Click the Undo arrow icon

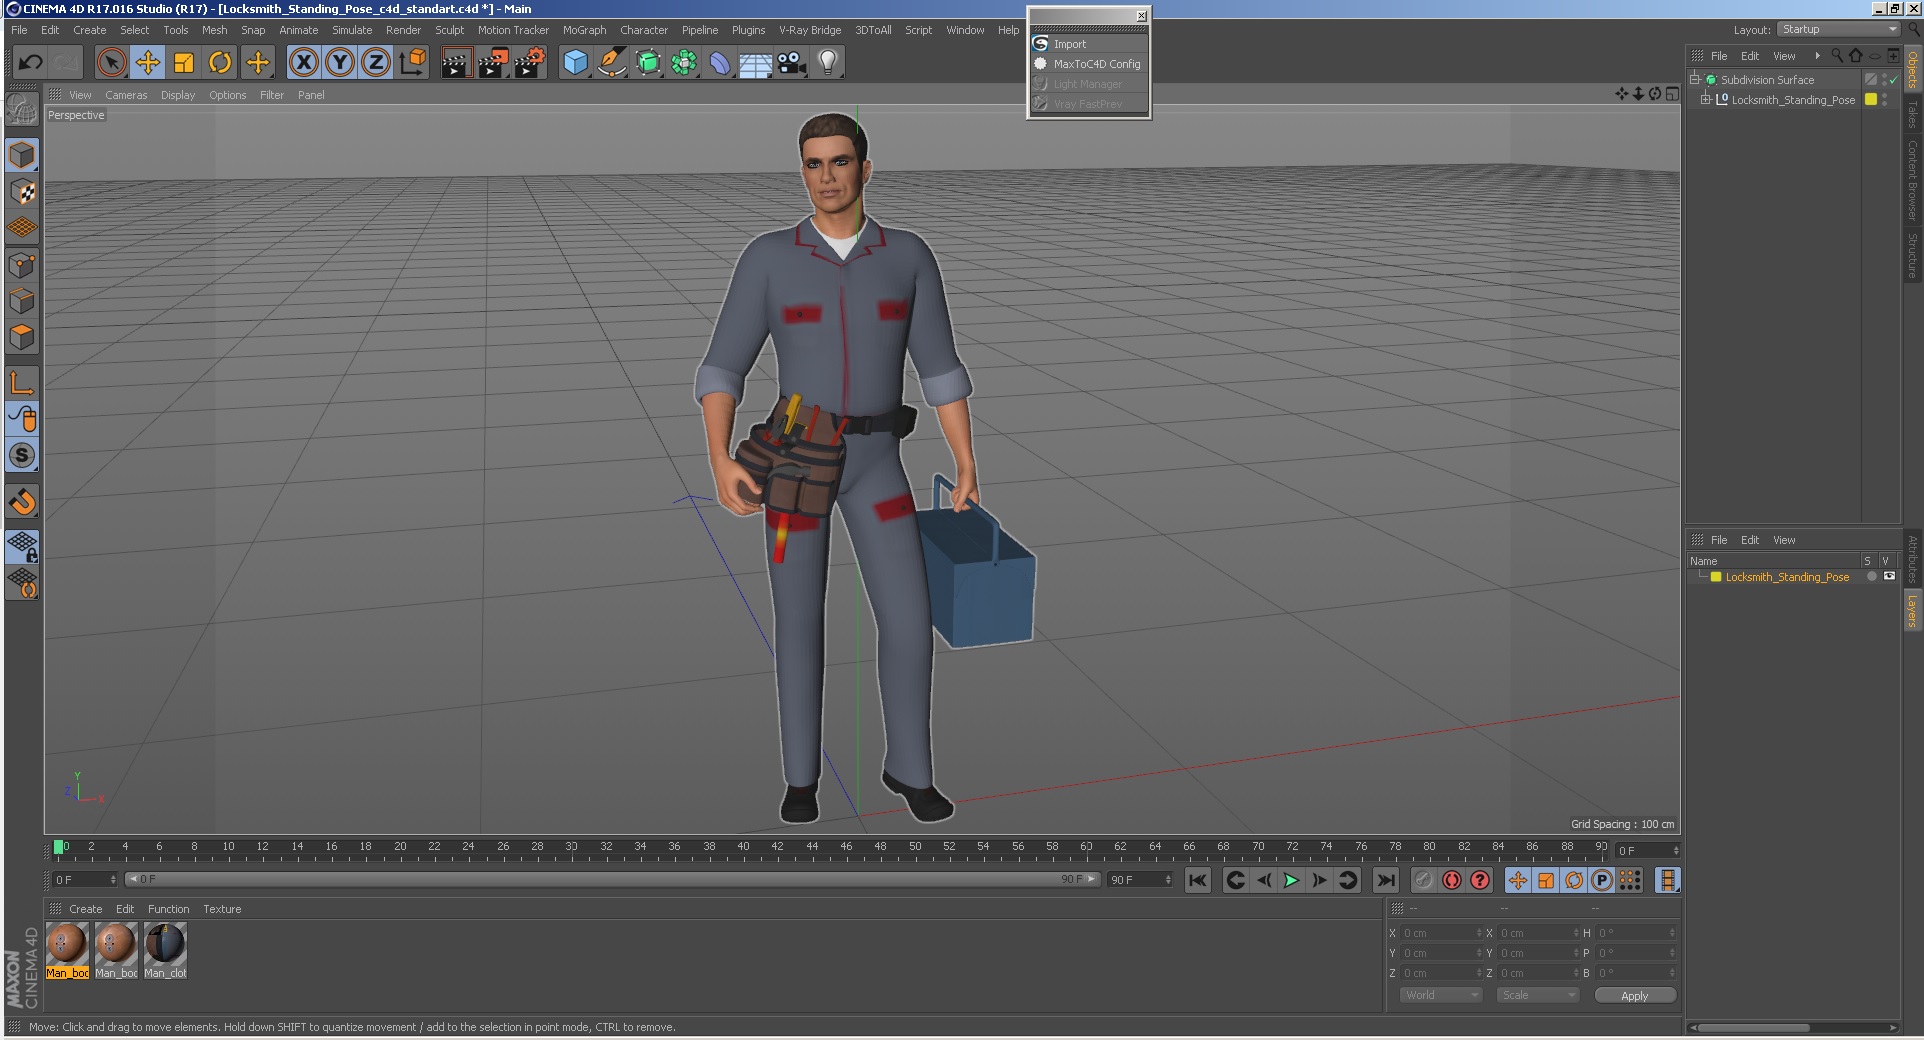30,63
